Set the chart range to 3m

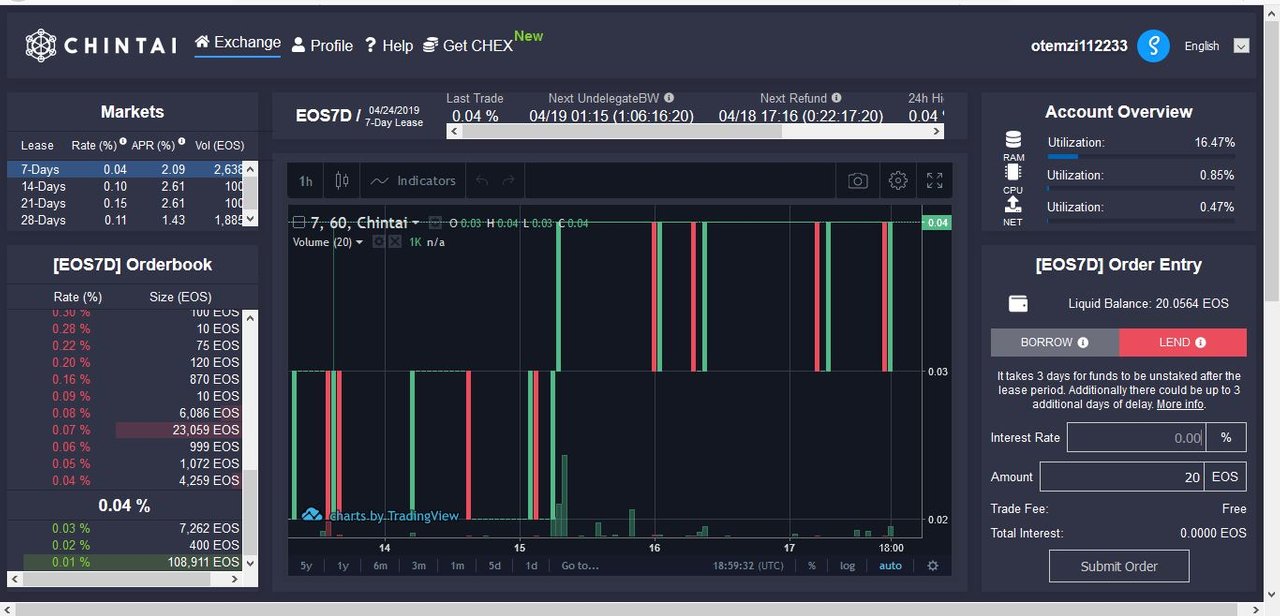[x=419, y=566]
